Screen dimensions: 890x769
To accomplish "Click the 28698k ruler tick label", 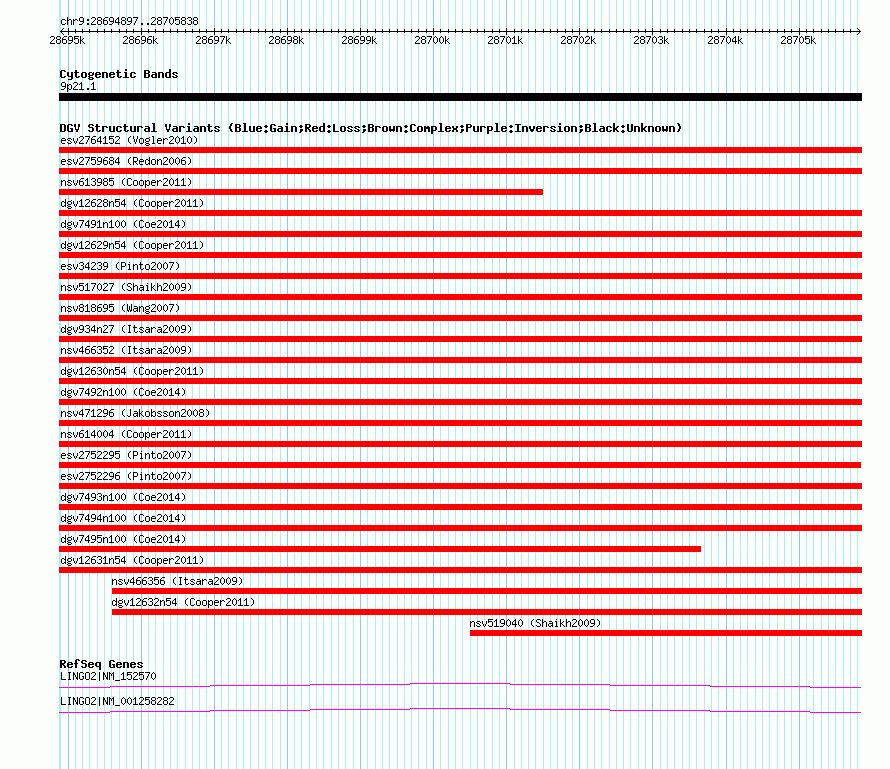I will [286, 40].
